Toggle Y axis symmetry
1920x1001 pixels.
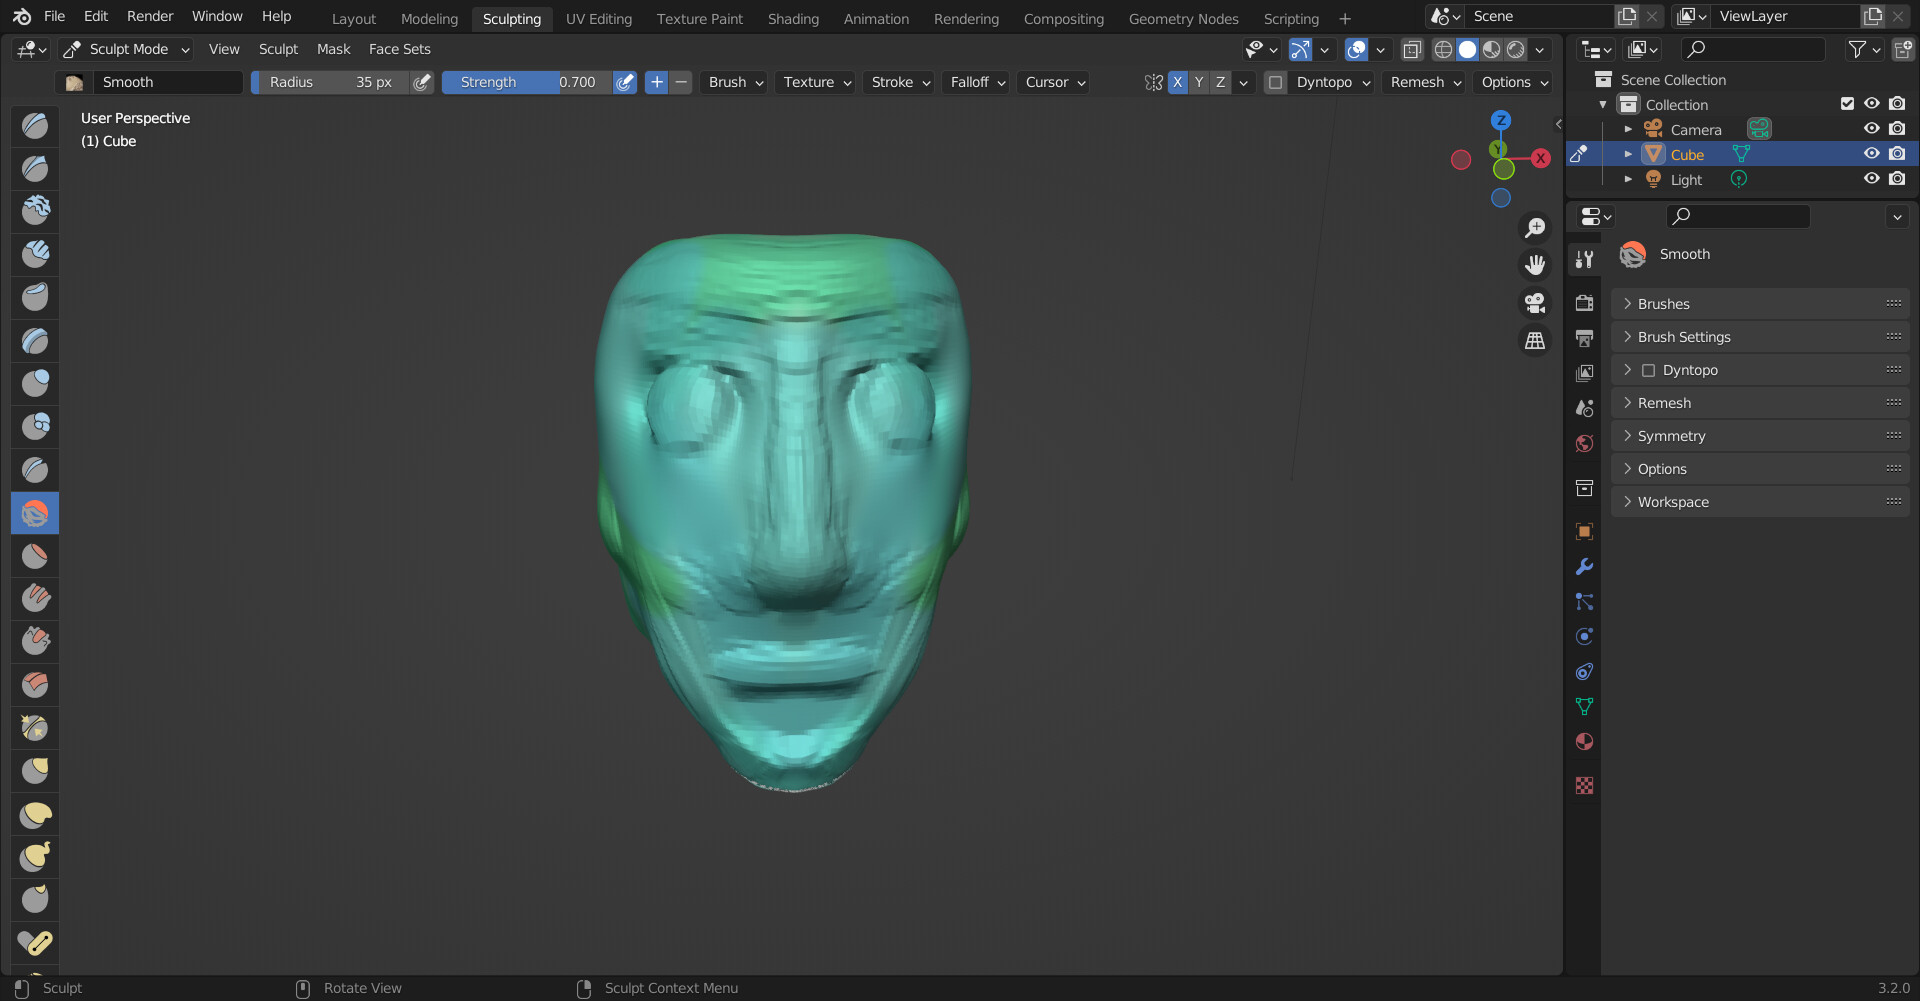click(1198, 82)
